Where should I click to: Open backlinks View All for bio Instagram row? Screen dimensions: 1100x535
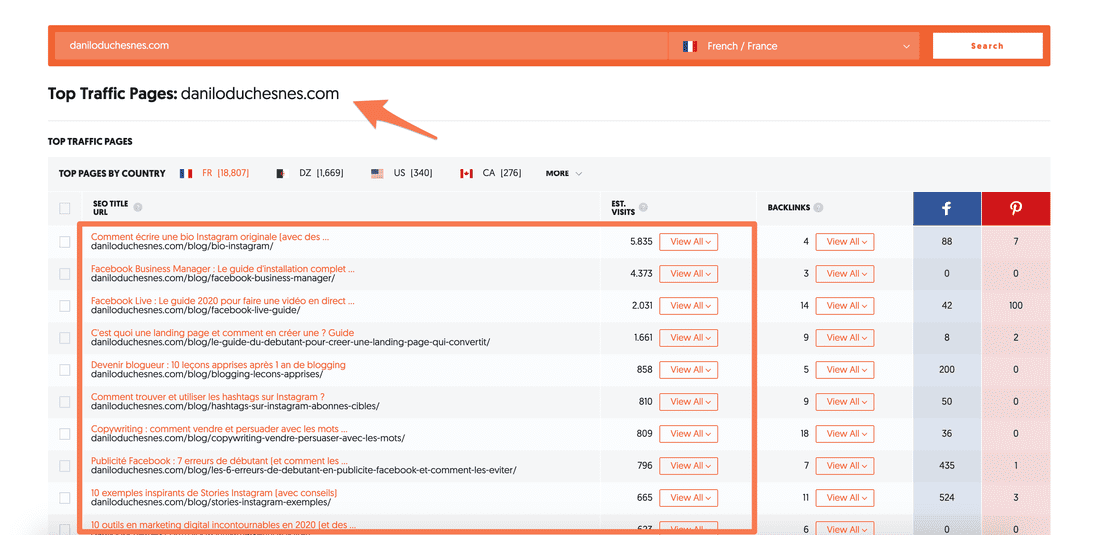coord(845,241)
